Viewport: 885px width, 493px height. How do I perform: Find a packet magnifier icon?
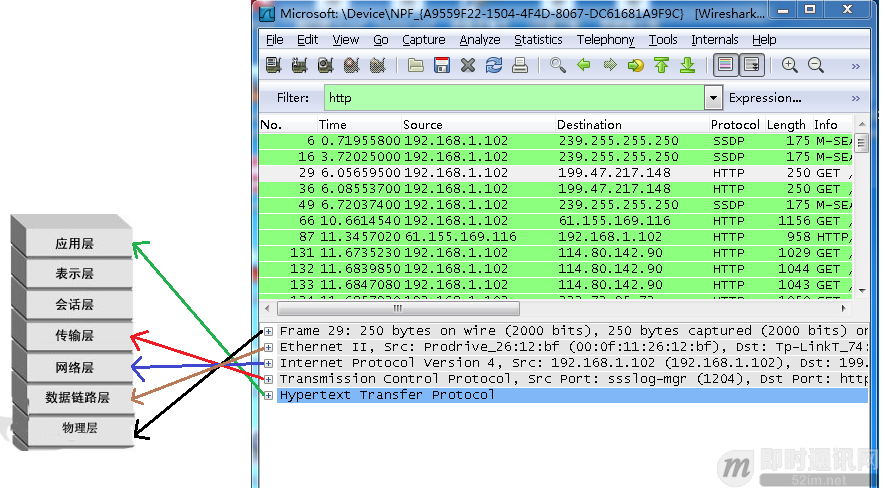[x=558, y=65]
